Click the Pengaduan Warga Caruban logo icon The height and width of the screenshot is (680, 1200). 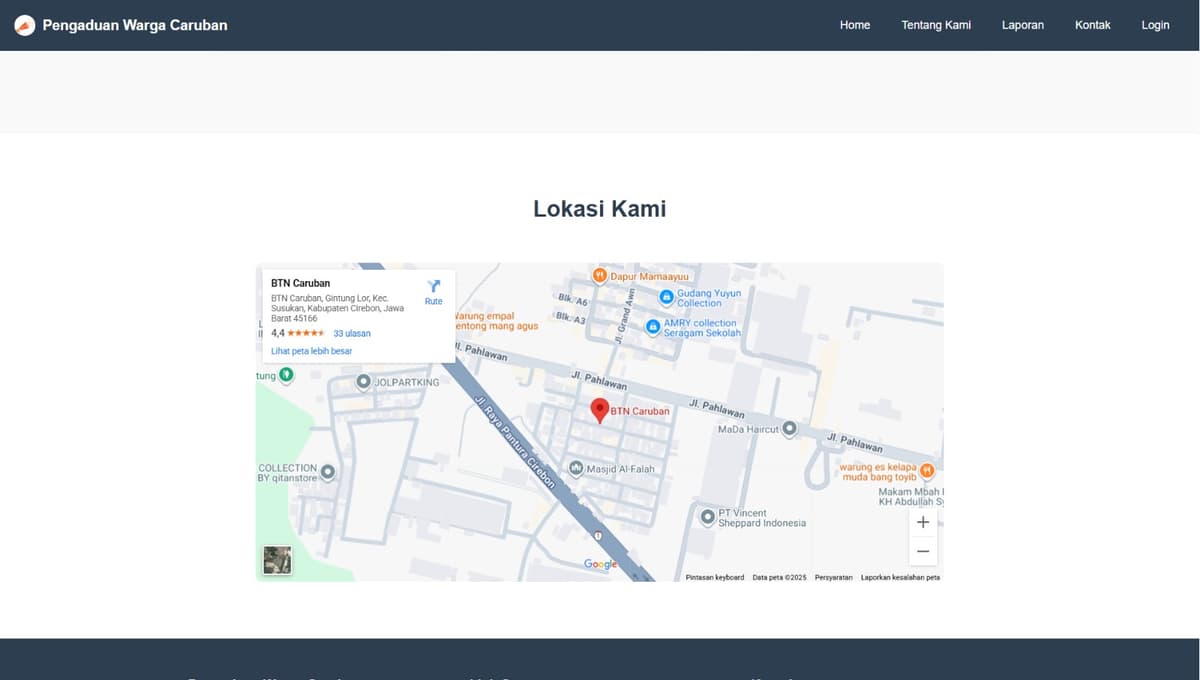(25, 25)
